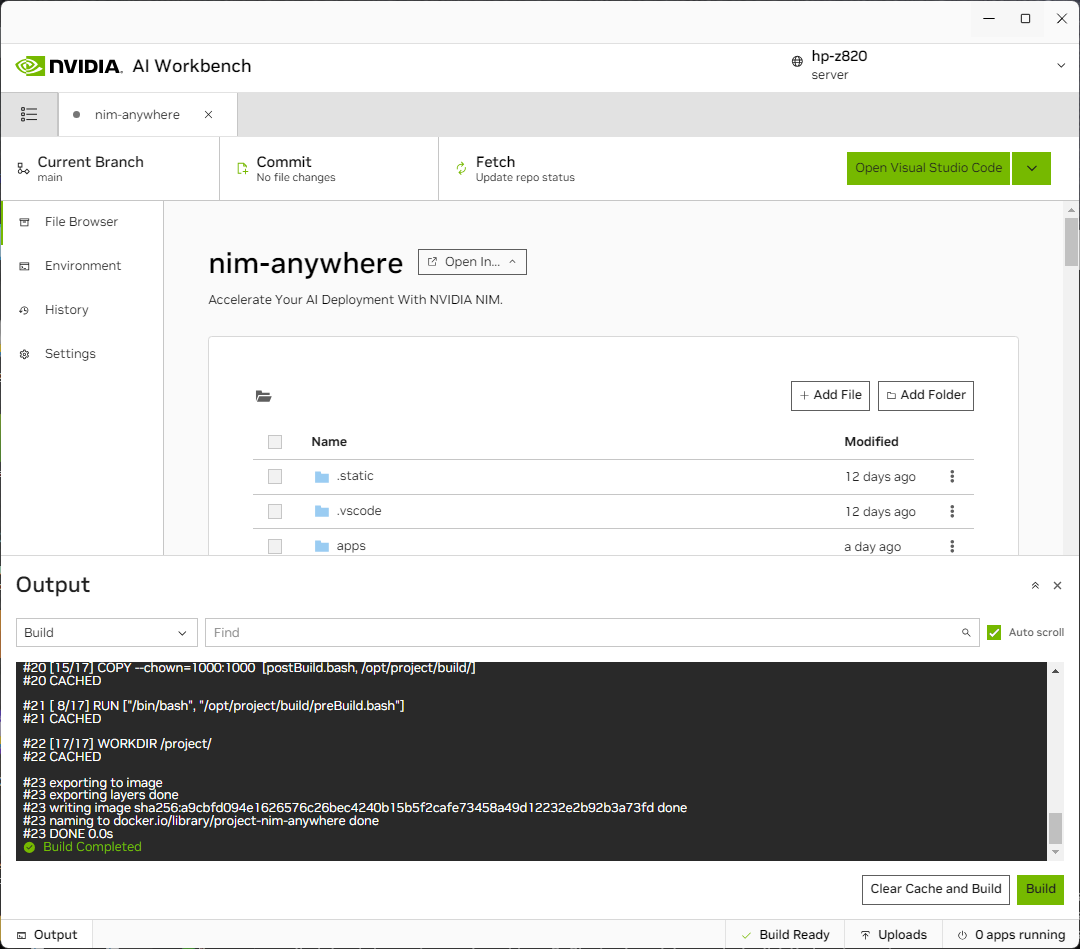Viewport: 1080px width, 949px height.
Task: Click the Uploads arrow icon
Action: pos(865,935)
